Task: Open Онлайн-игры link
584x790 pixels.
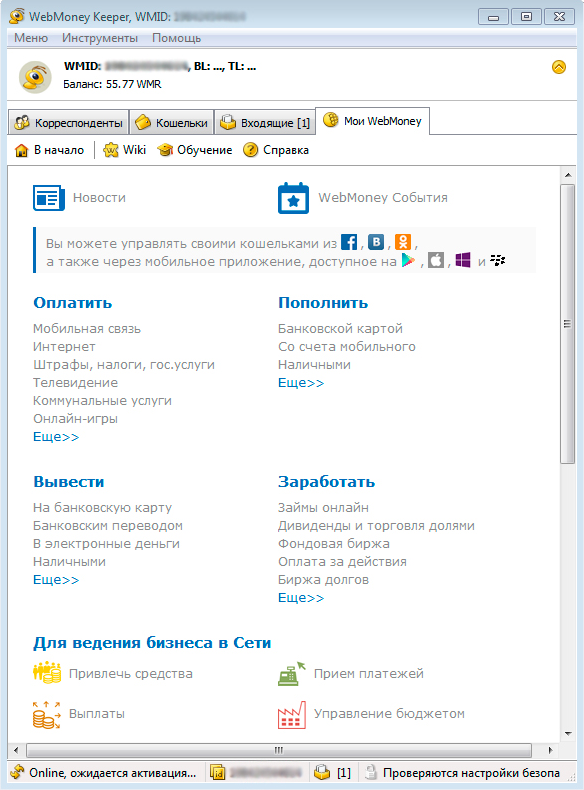Action: pyautogui.click(x=76, y=419)
